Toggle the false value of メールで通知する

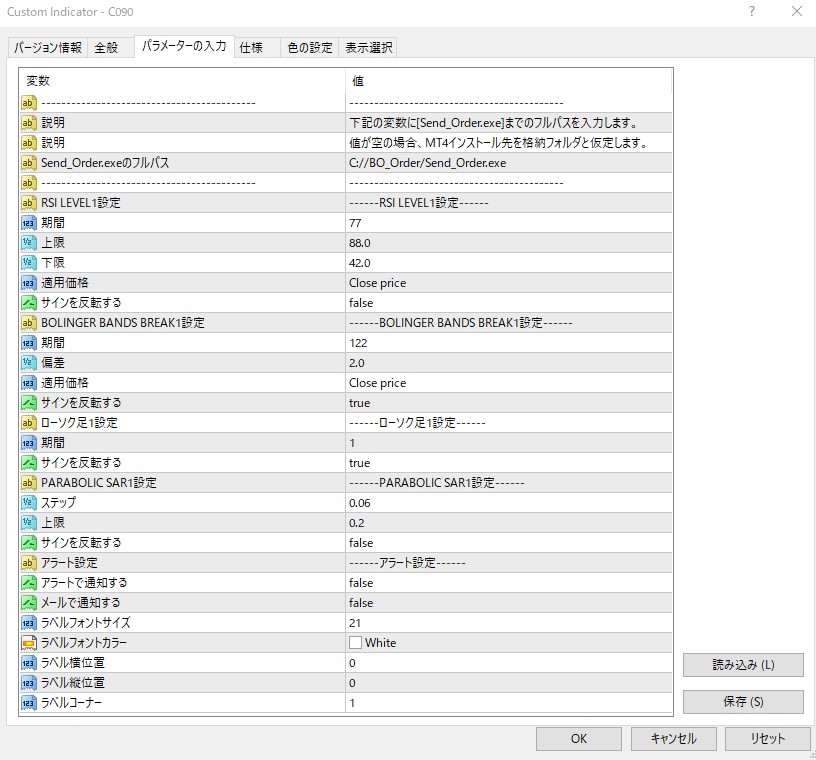coord(361,603)
